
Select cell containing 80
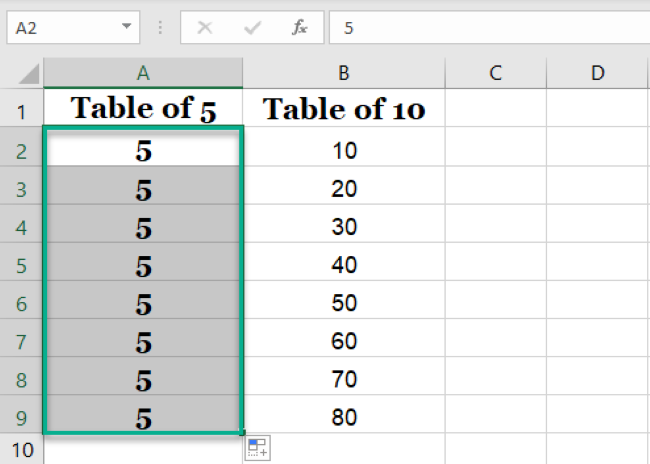point(343,417)
